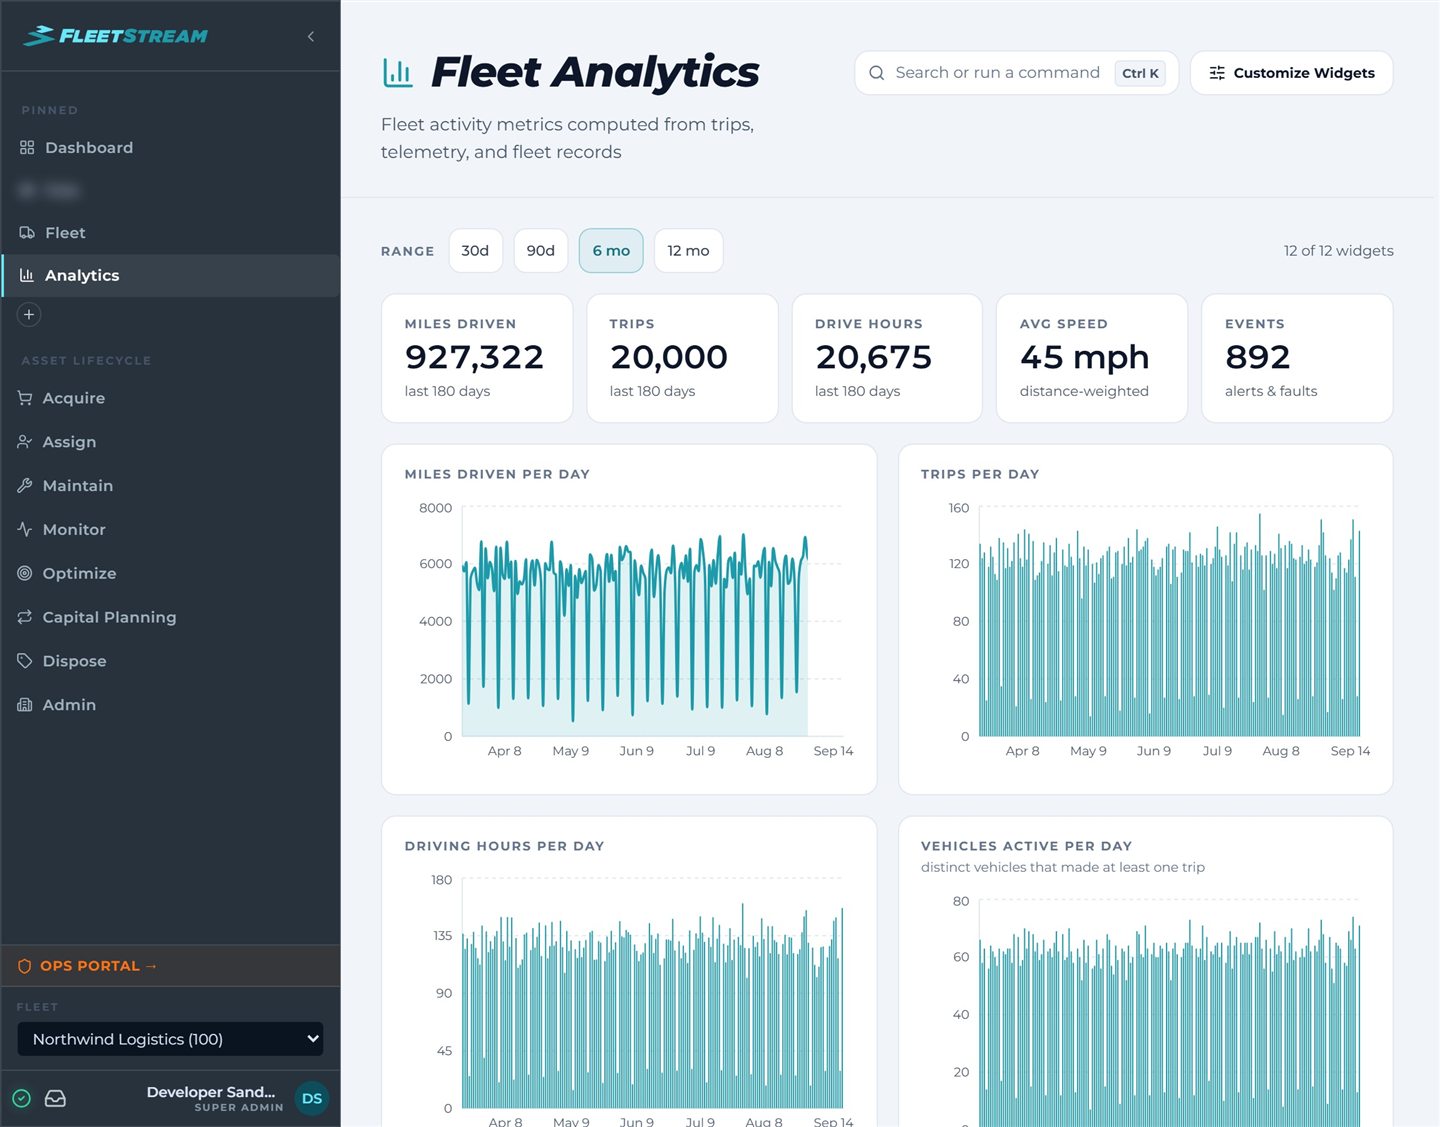Click the Miles Driven stat card

[x=477, y=358]
